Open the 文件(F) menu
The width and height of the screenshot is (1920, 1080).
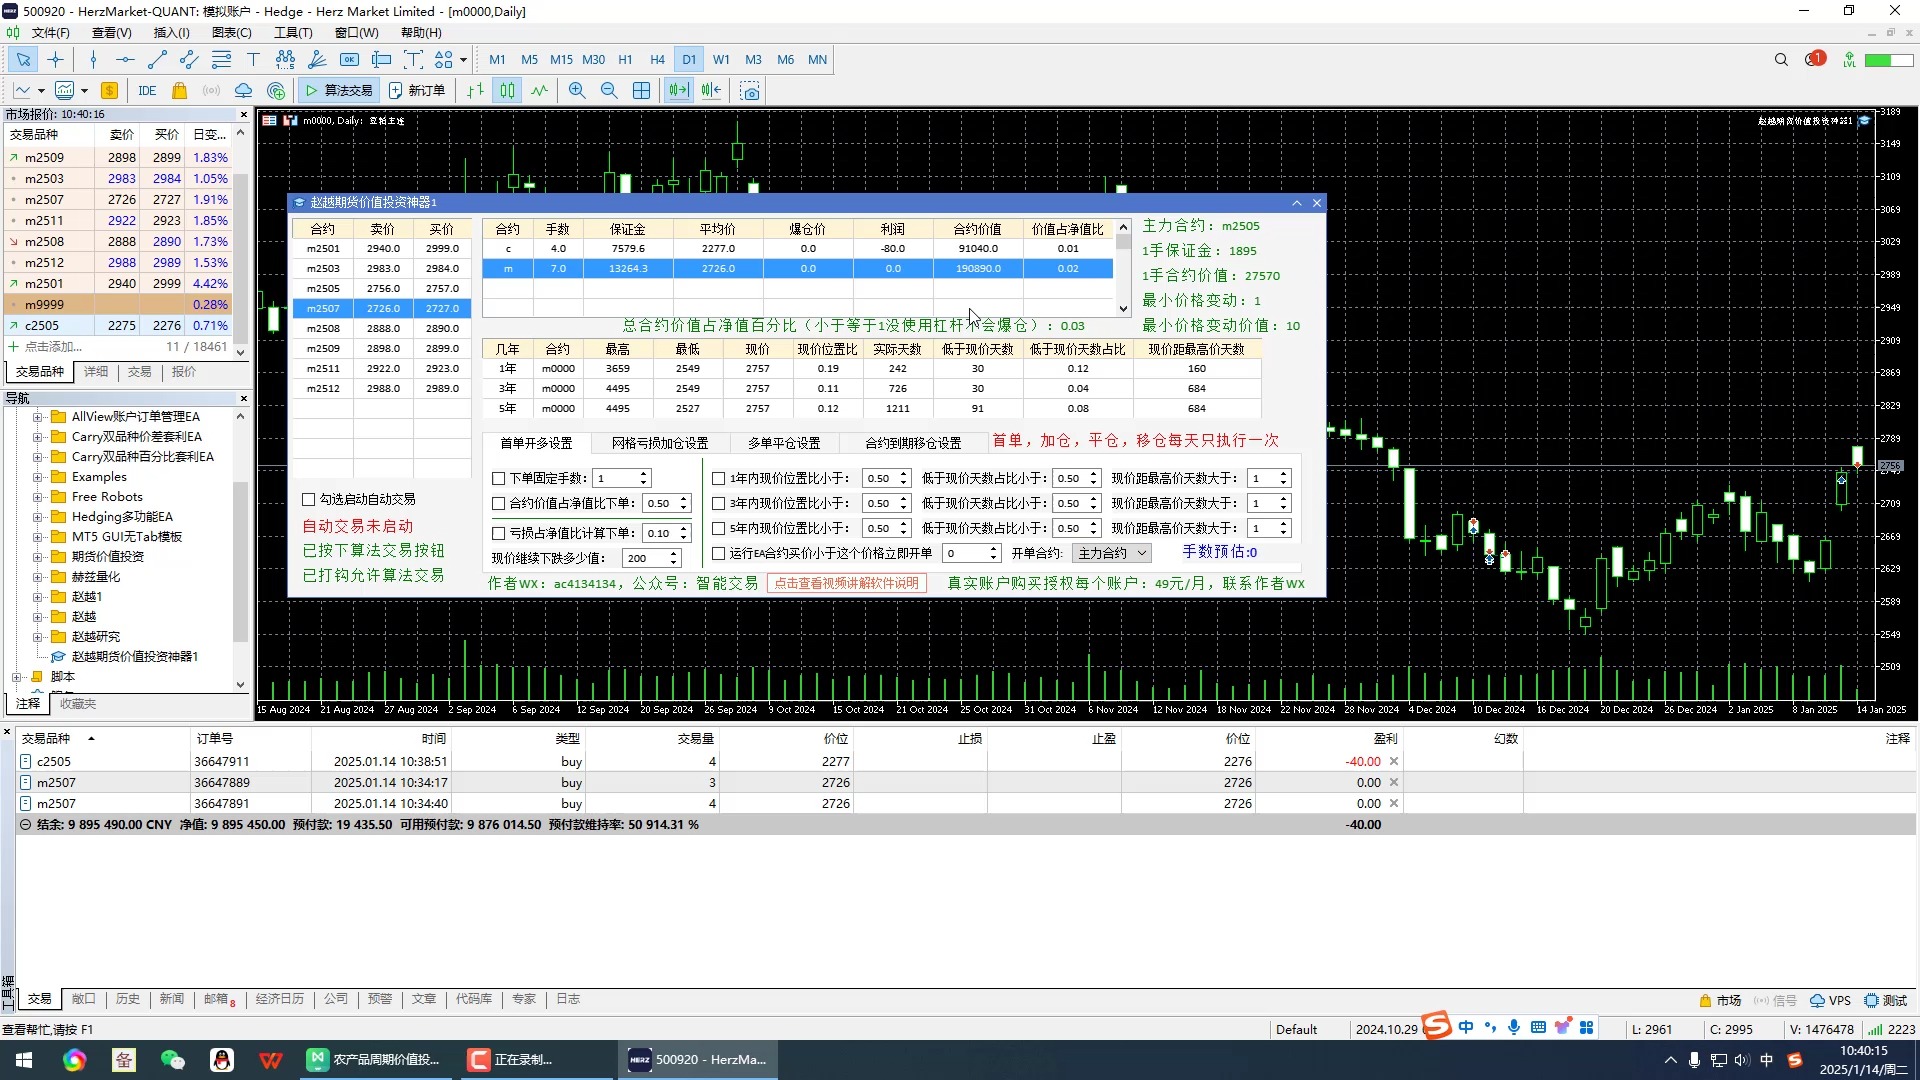click(x=50, y=32)
